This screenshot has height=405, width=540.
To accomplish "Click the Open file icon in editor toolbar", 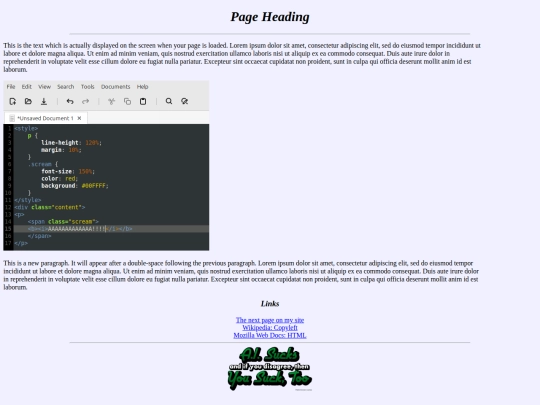I will pos(28,101).
